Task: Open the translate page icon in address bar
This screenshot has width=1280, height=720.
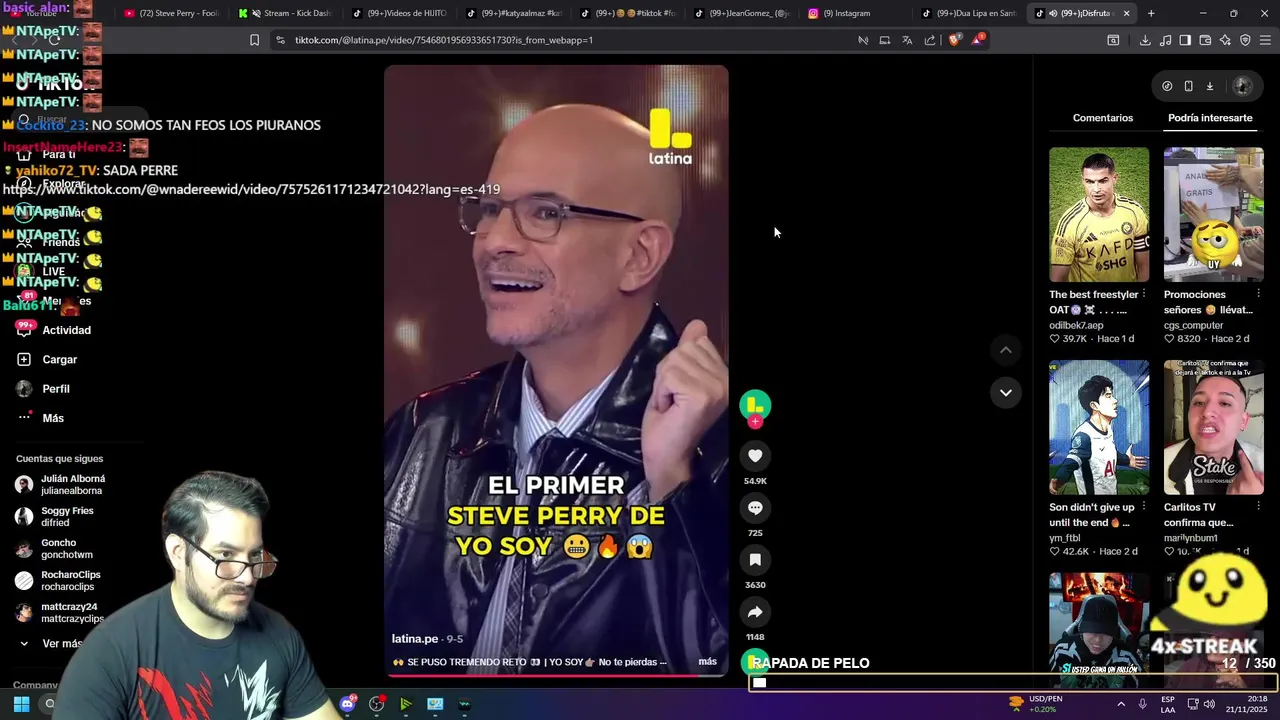Action: click(x=907, y=40)
